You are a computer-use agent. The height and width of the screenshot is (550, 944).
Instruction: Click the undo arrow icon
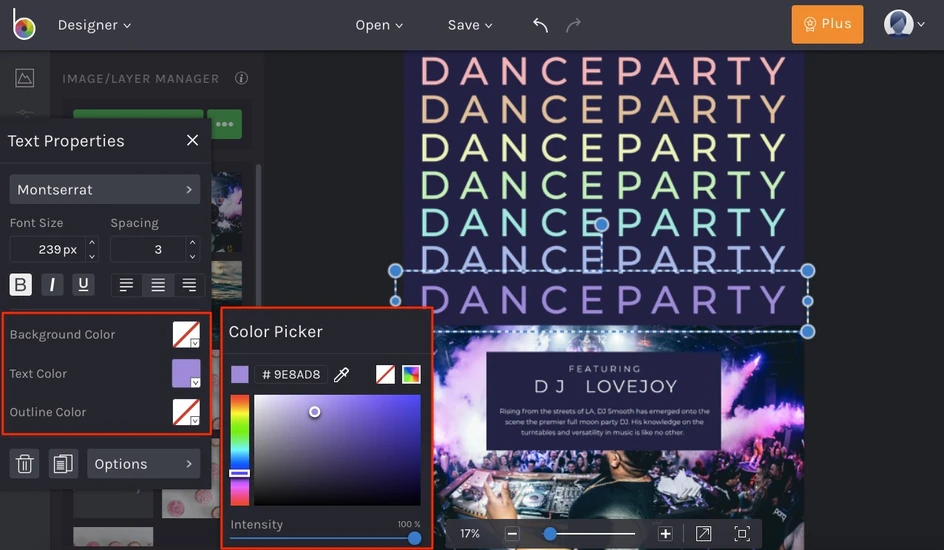540,25
